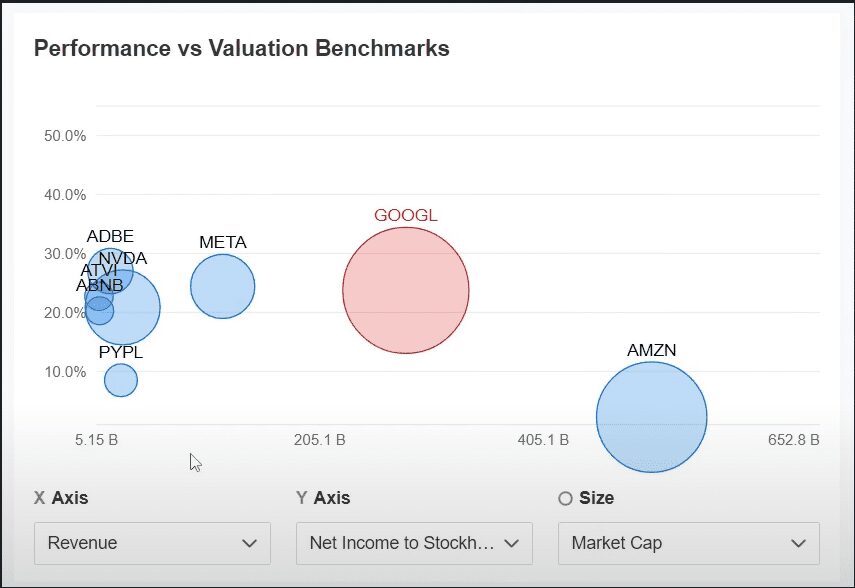Click the META text label

[222, 242]
